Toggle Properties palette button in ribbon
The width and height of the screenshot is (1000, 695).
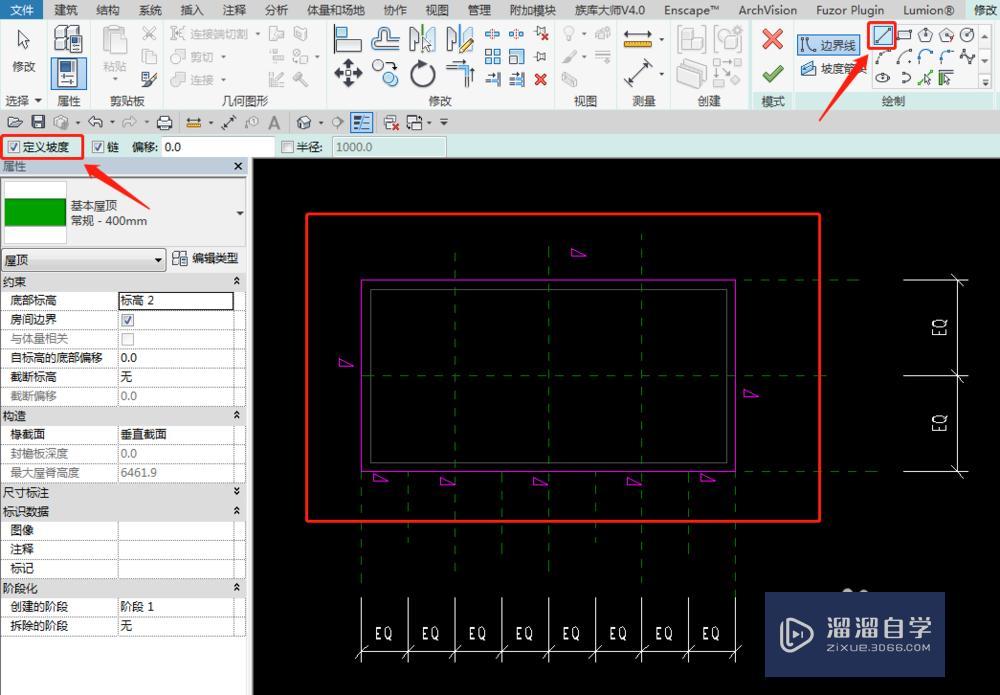tap(68, 73)
